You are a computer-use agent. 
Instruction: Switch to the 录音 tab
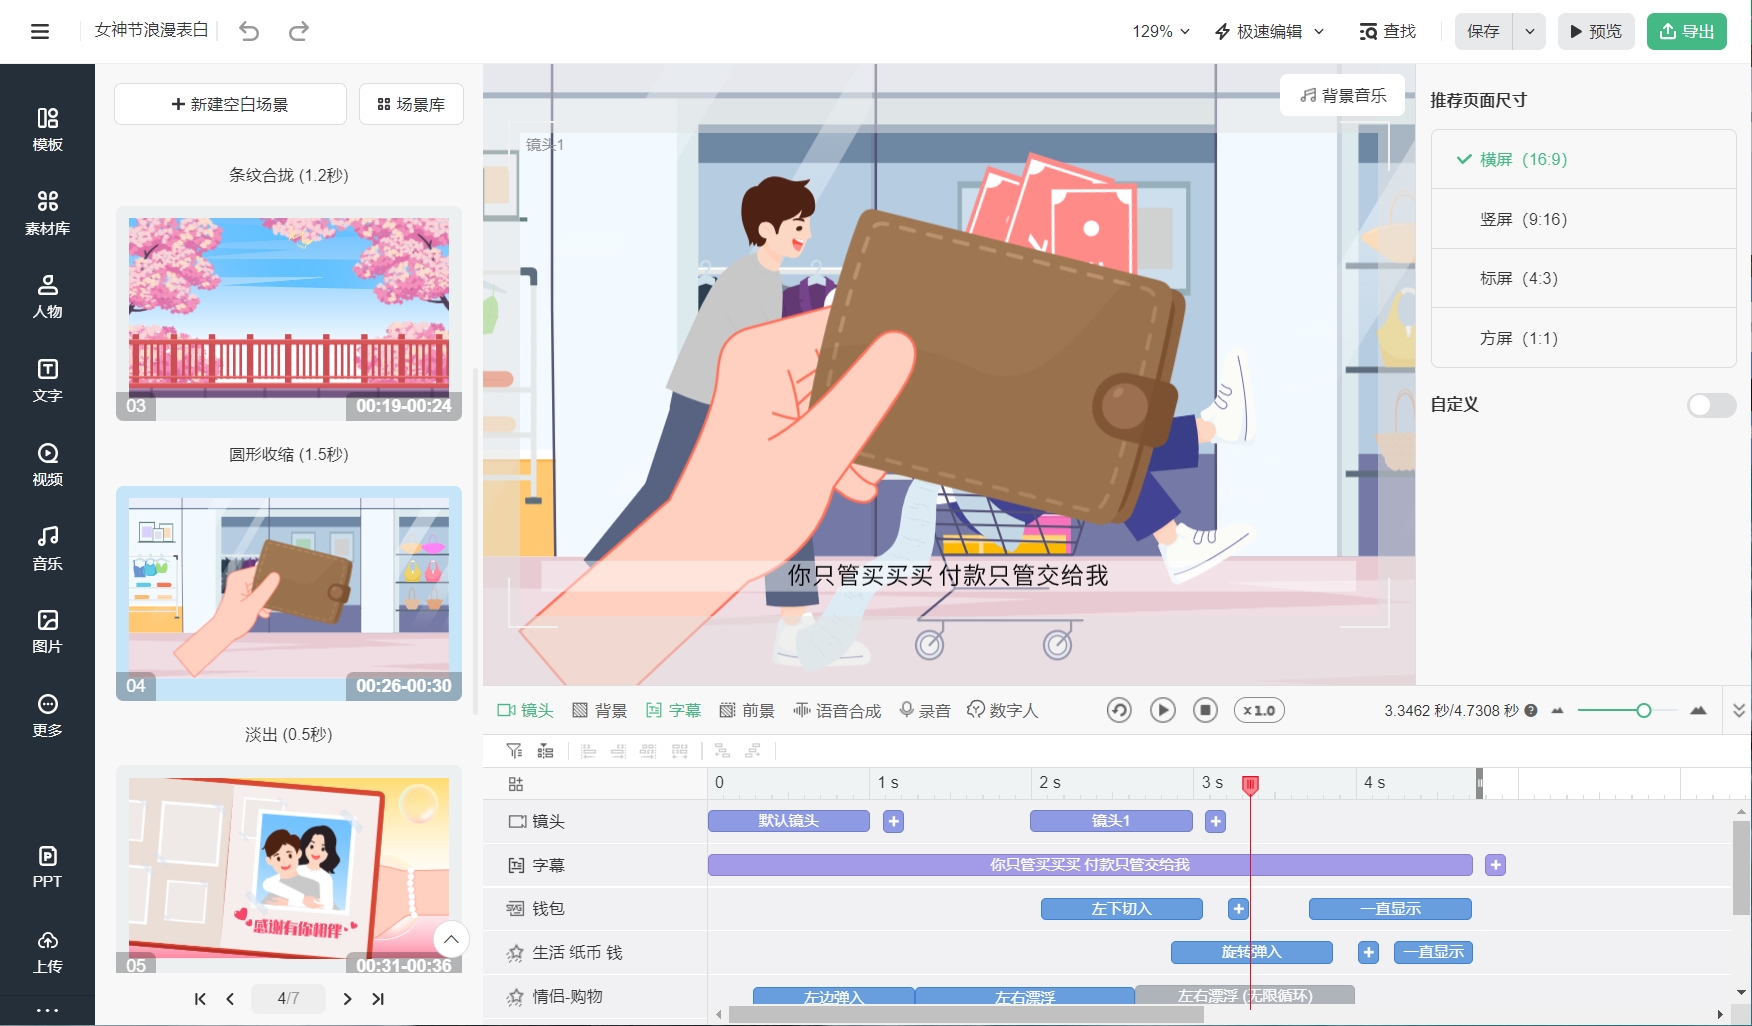(x=925, y=710)
